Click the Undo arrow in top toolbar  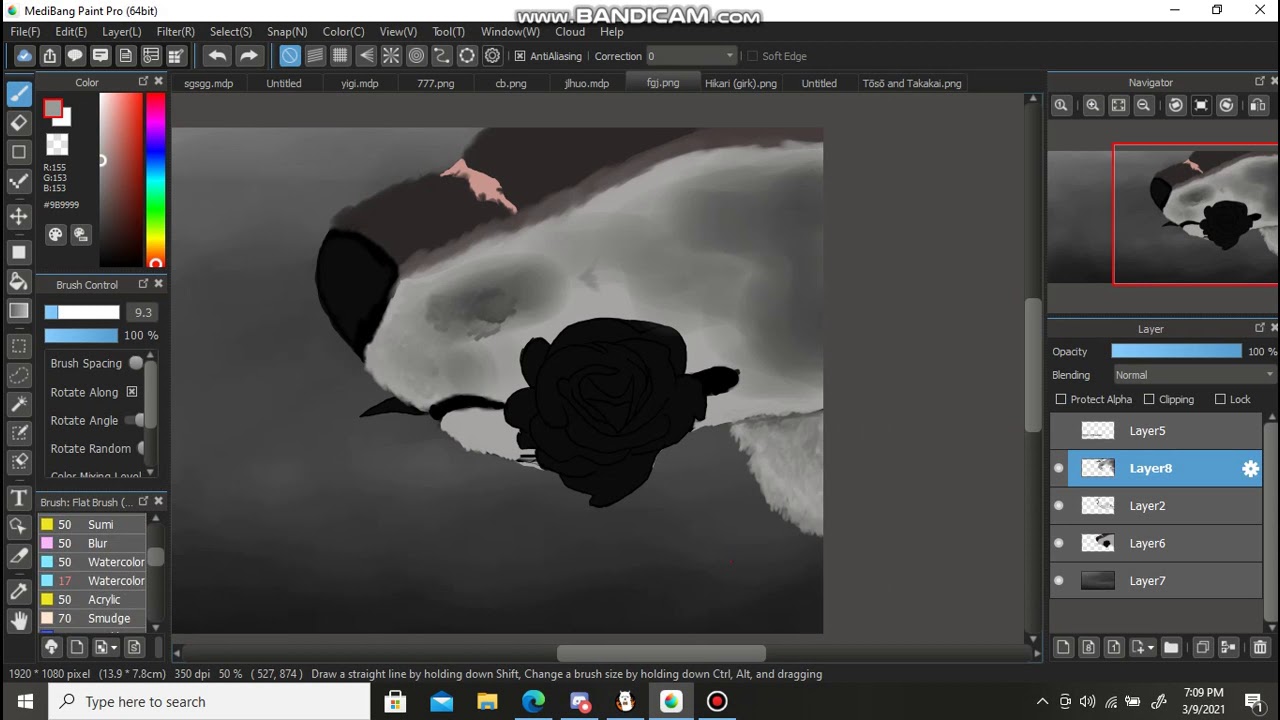pyautogui.click(x=217, y=56)
